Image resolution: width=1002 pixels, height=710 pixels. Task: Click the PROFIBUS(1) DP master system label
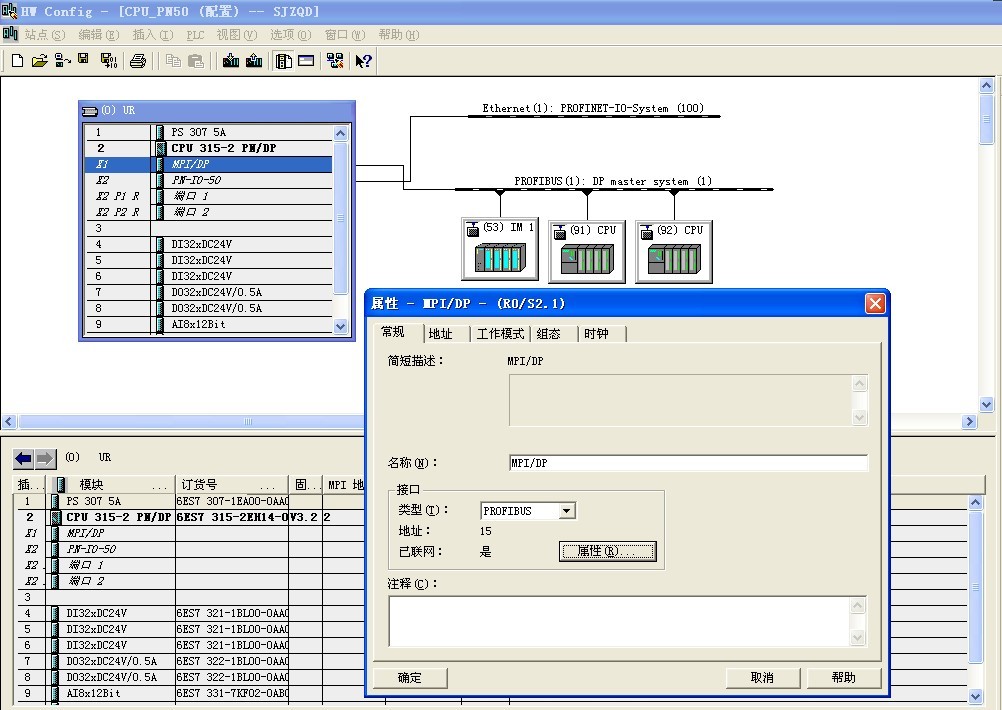pos(613,181)
